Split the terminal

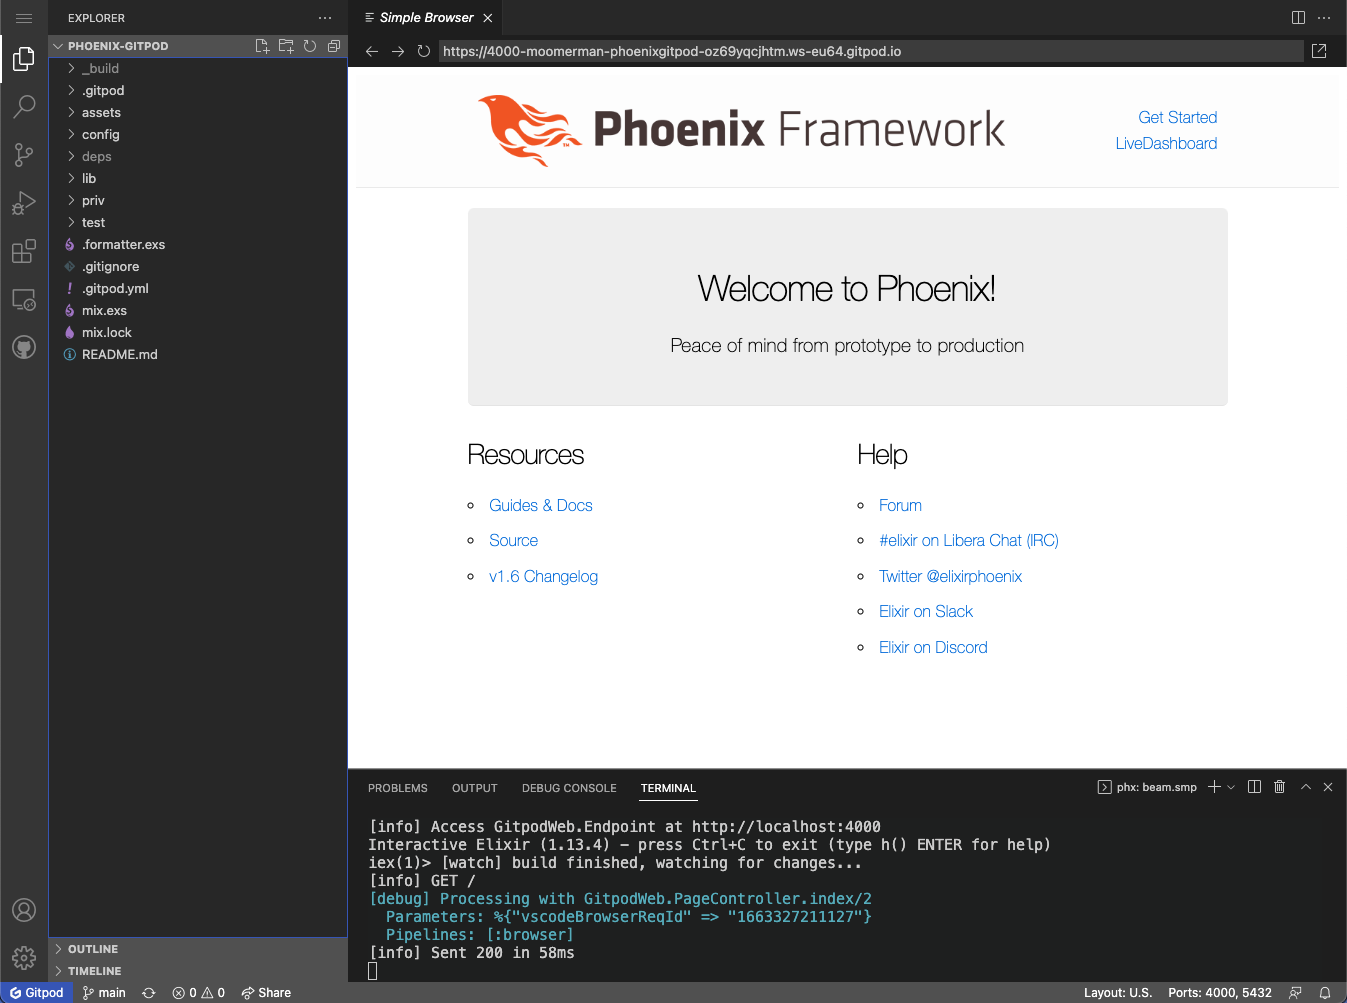click(1254, 787)
